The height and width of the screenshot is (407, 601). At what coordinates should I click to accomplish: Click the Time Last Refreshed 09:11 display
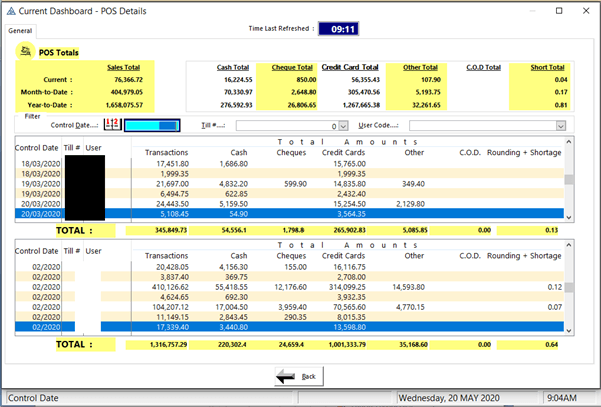tap(338, 29)
